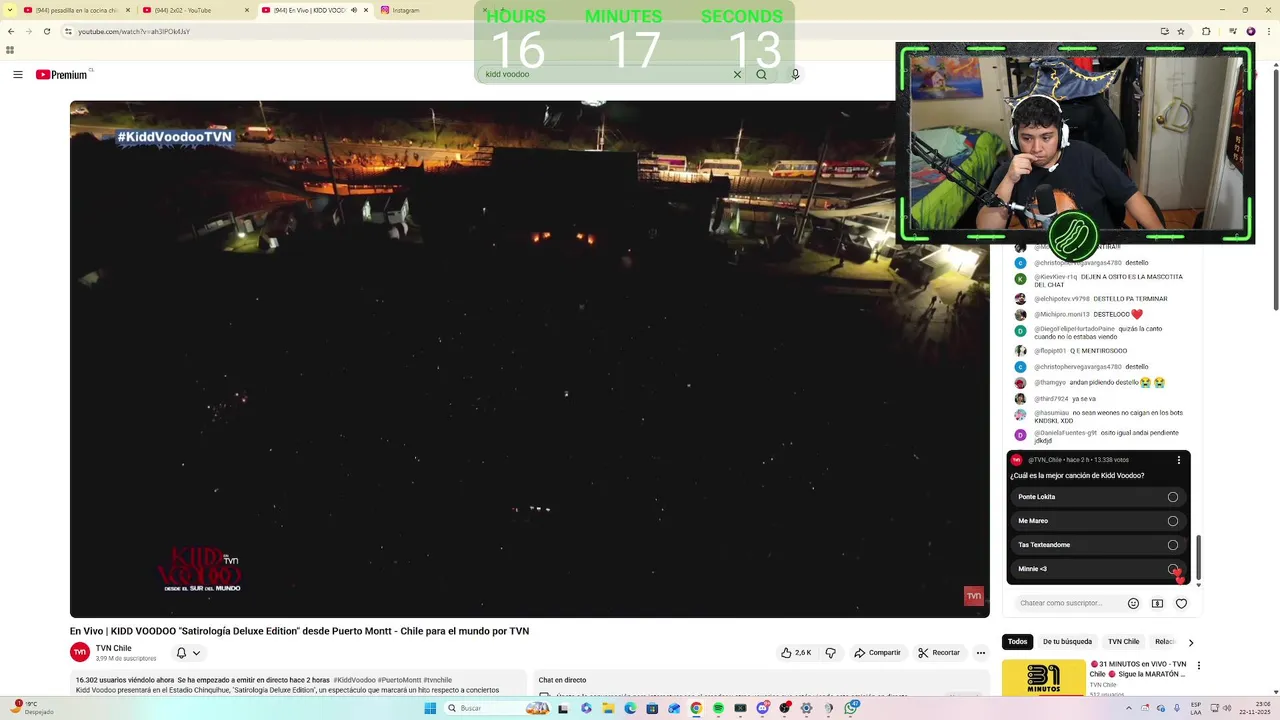Open Spotify from the taskbar
Screen dimensions: 1280x720
718,708
